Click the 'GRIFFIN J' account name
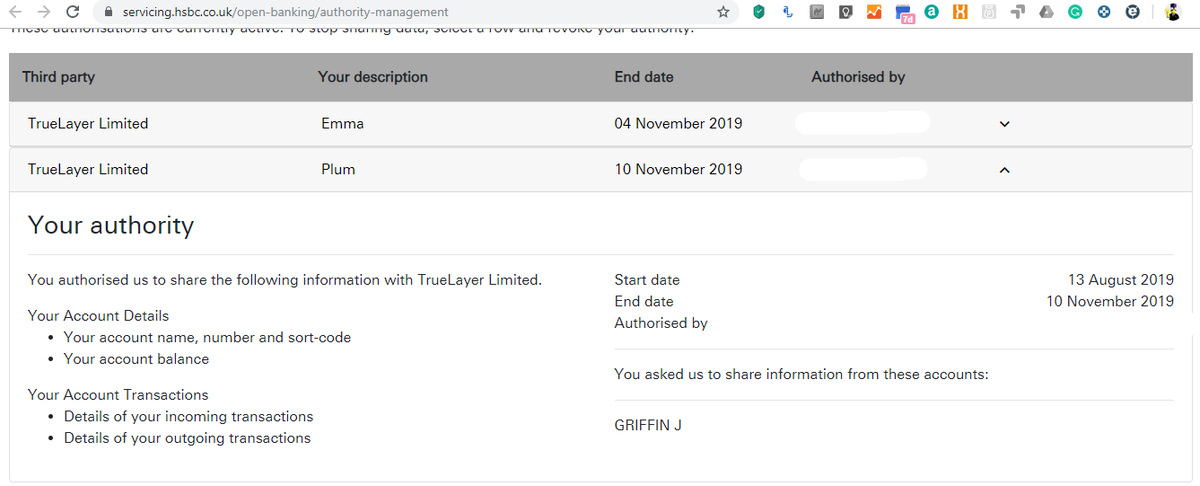 click(648, 425)
